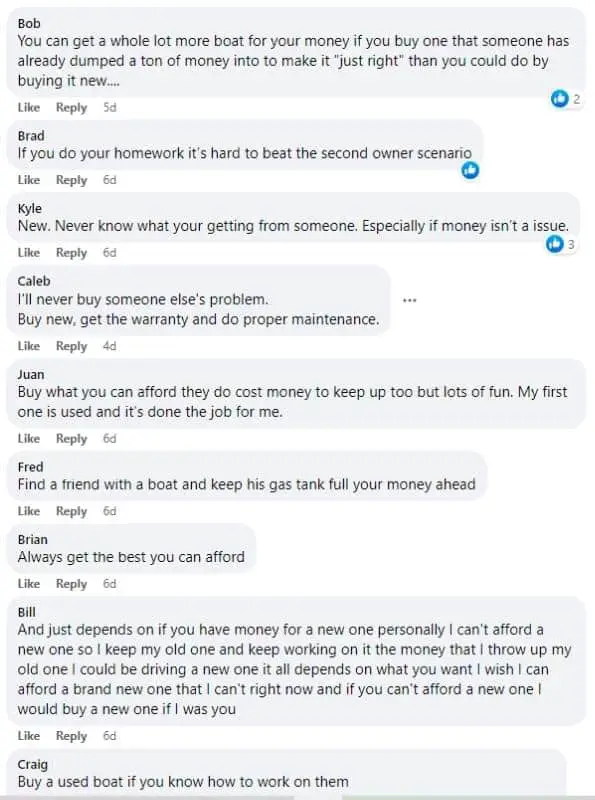
Task: Open Juan's comment 6d timestamp
Action: pos(110,439)
